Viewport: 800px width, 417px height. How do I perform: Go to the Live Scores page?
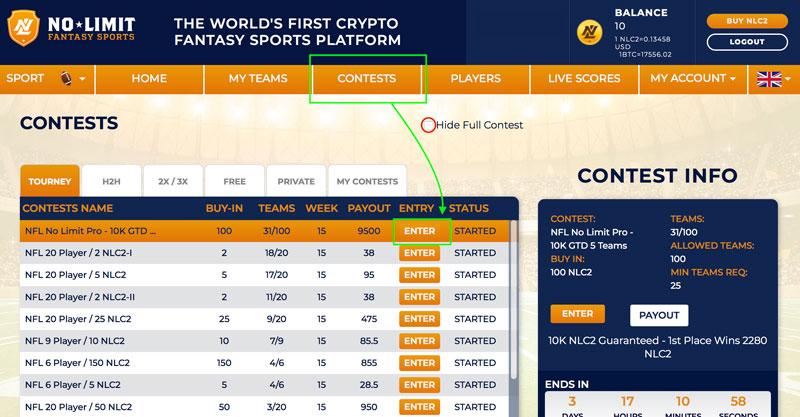coord(585,78)
